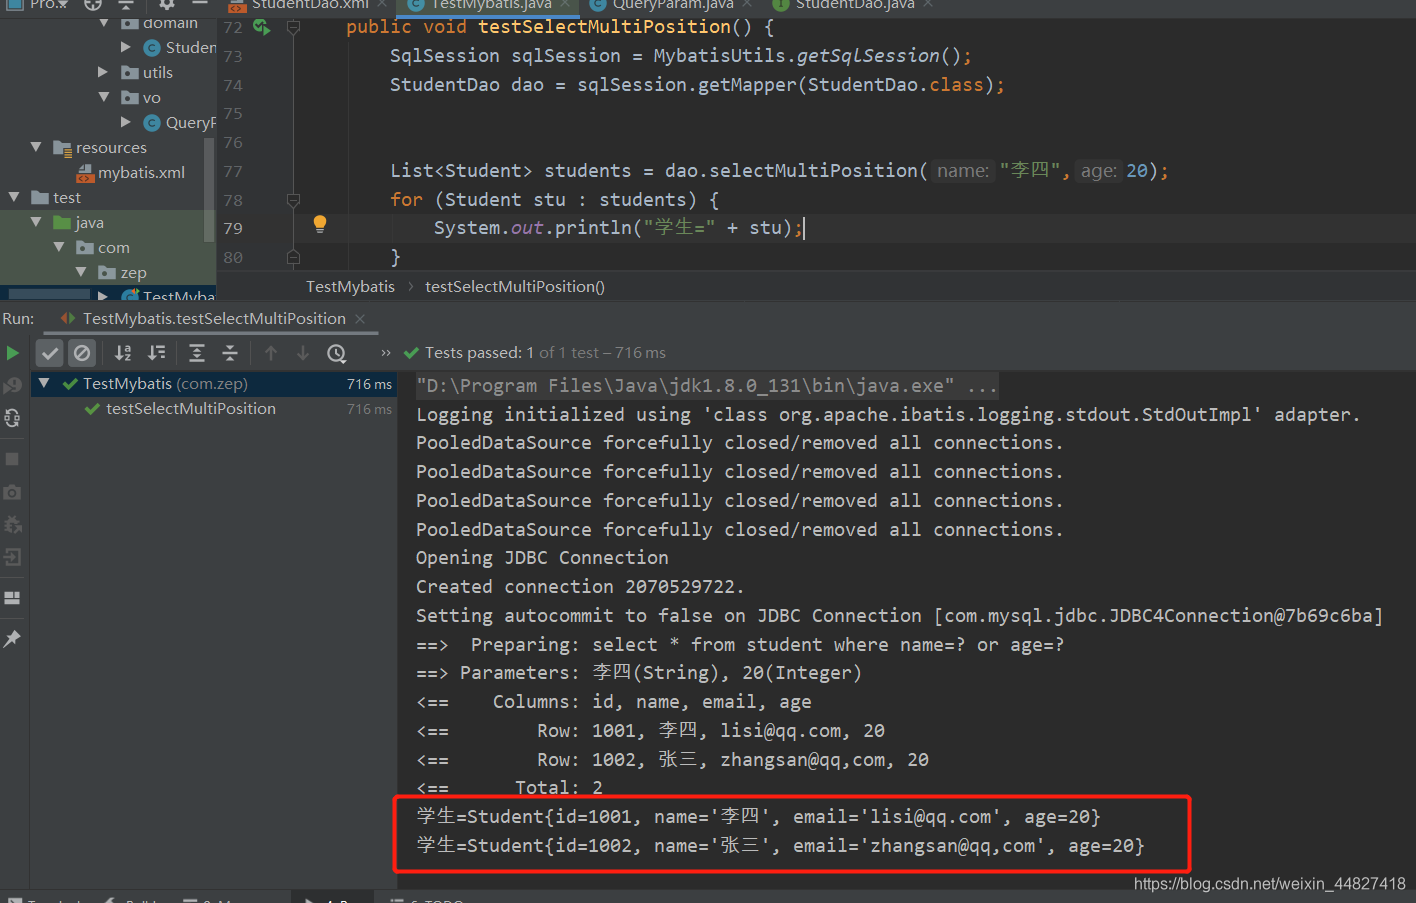Click testSelectMultiPosition() breadcrumb

tap(515, 287)
